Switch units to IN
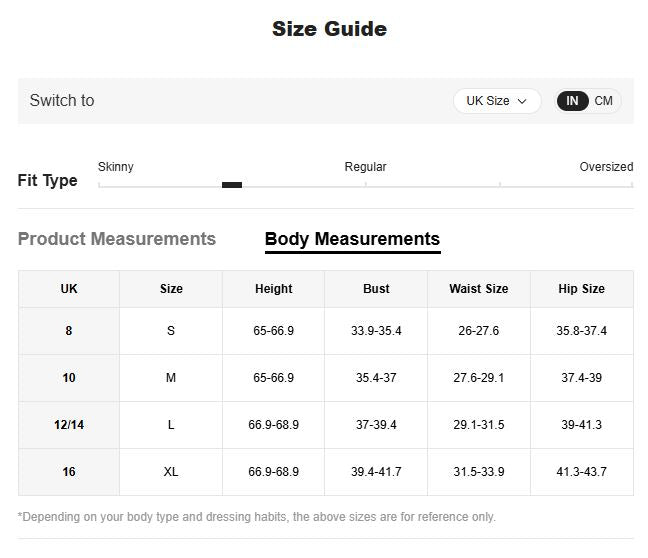This screenshot has height=558, width=648. point(572,101)
